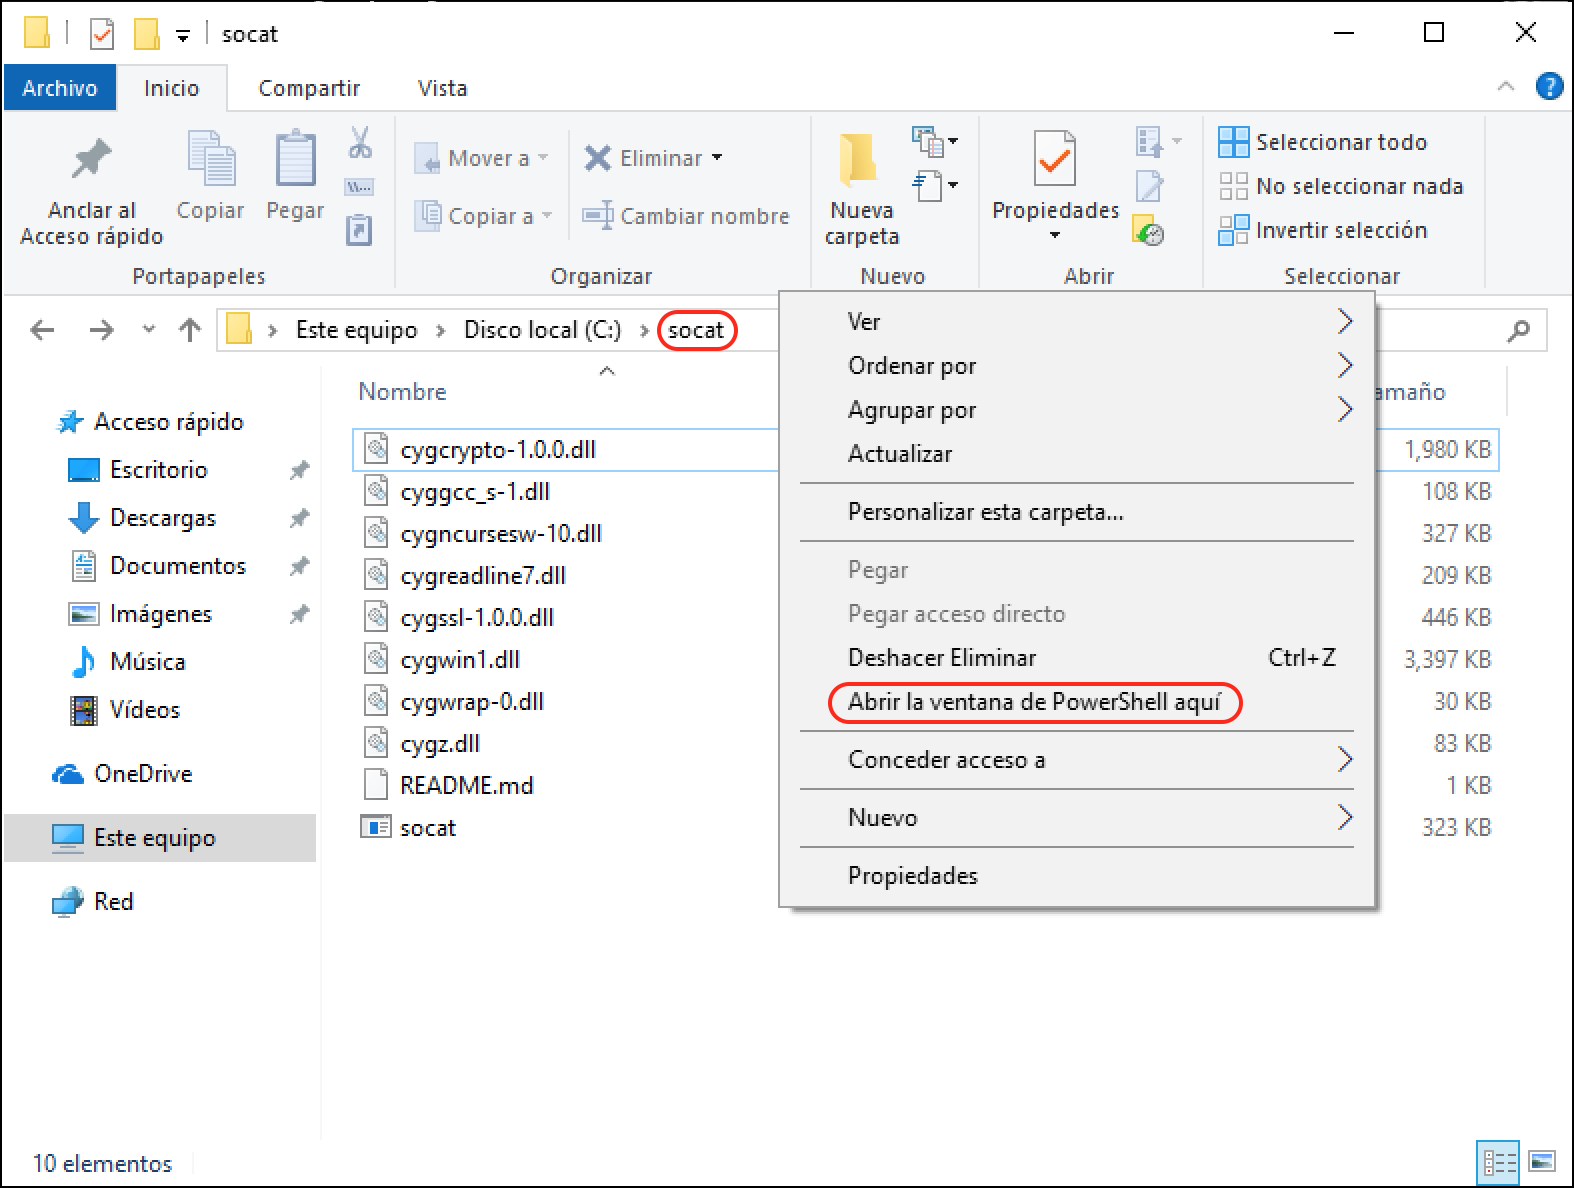The height and width of the screenshot is (1188, 1574).
Task: Click the Historial icon in Abrir group
Action: click(x=1148, y=230)
